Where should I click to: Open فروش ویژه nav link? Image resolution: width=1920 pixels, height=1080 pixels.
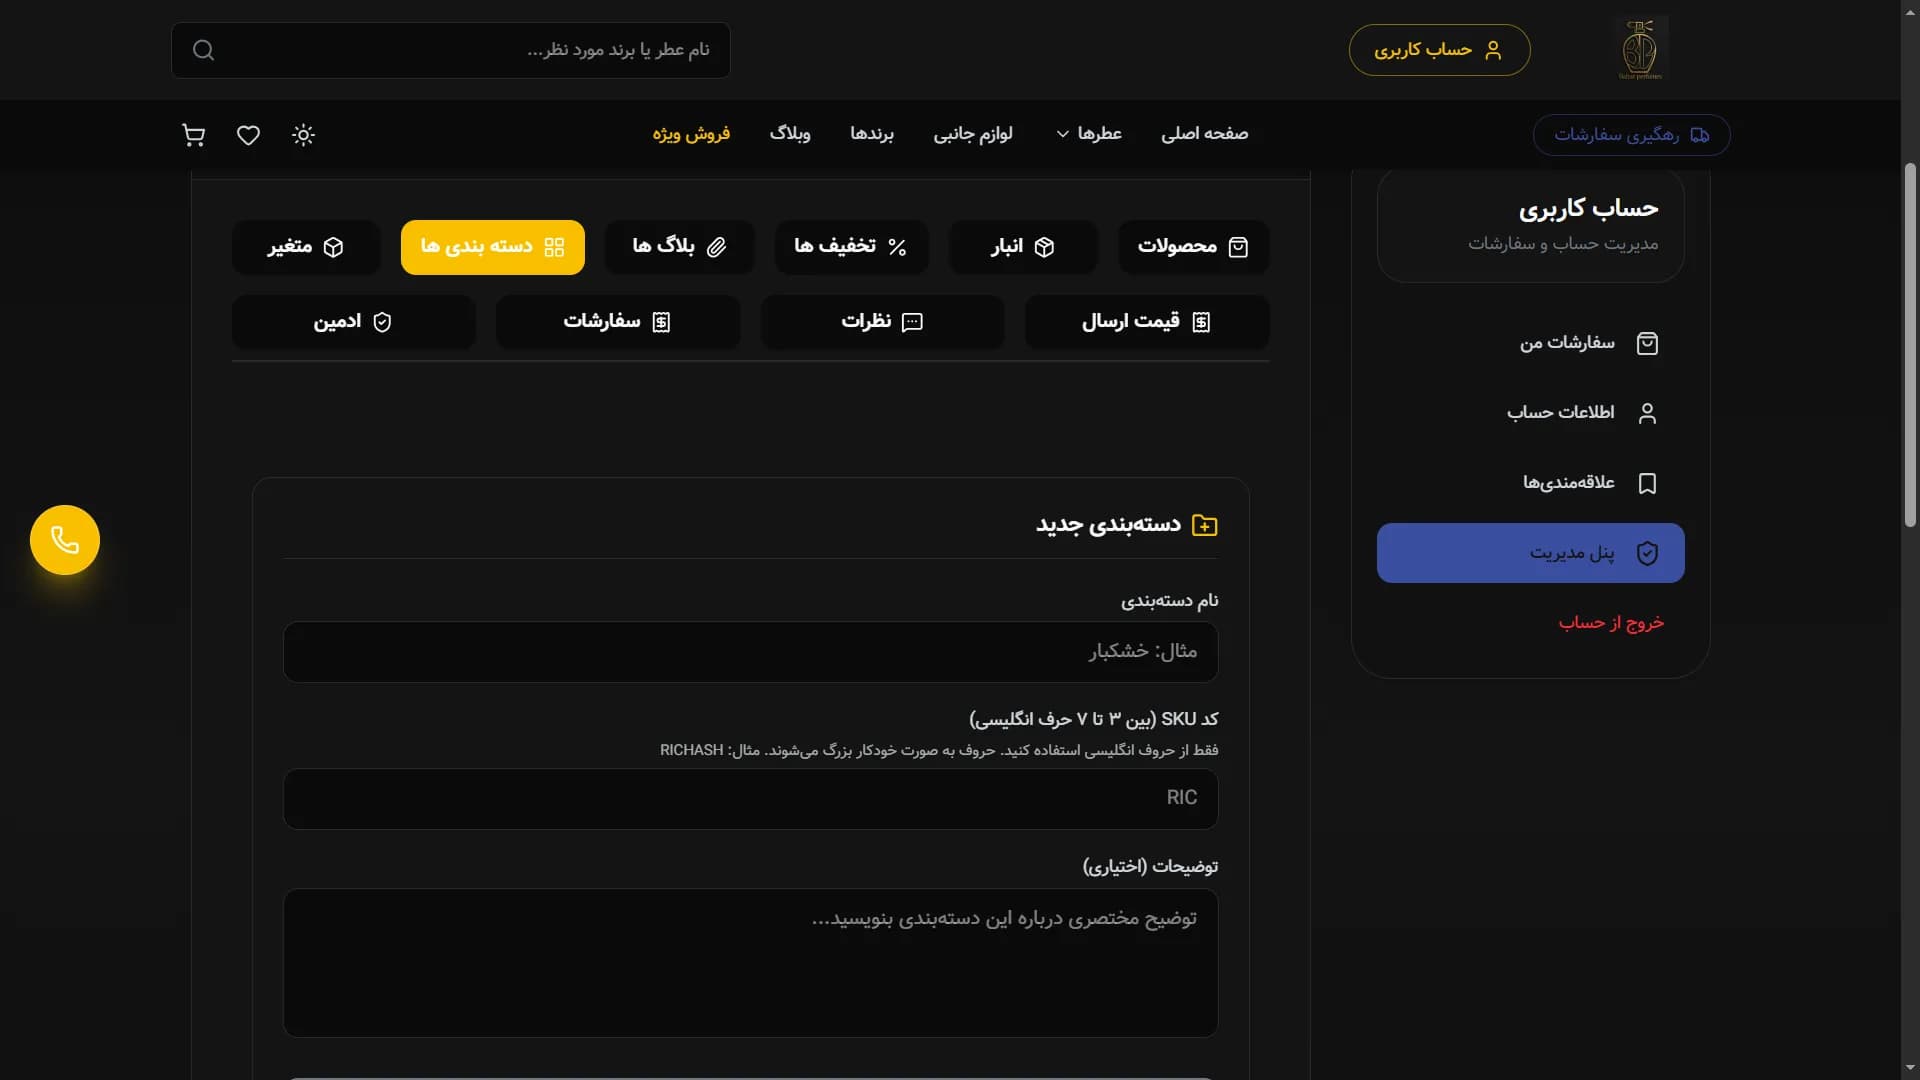pos(691,134)
